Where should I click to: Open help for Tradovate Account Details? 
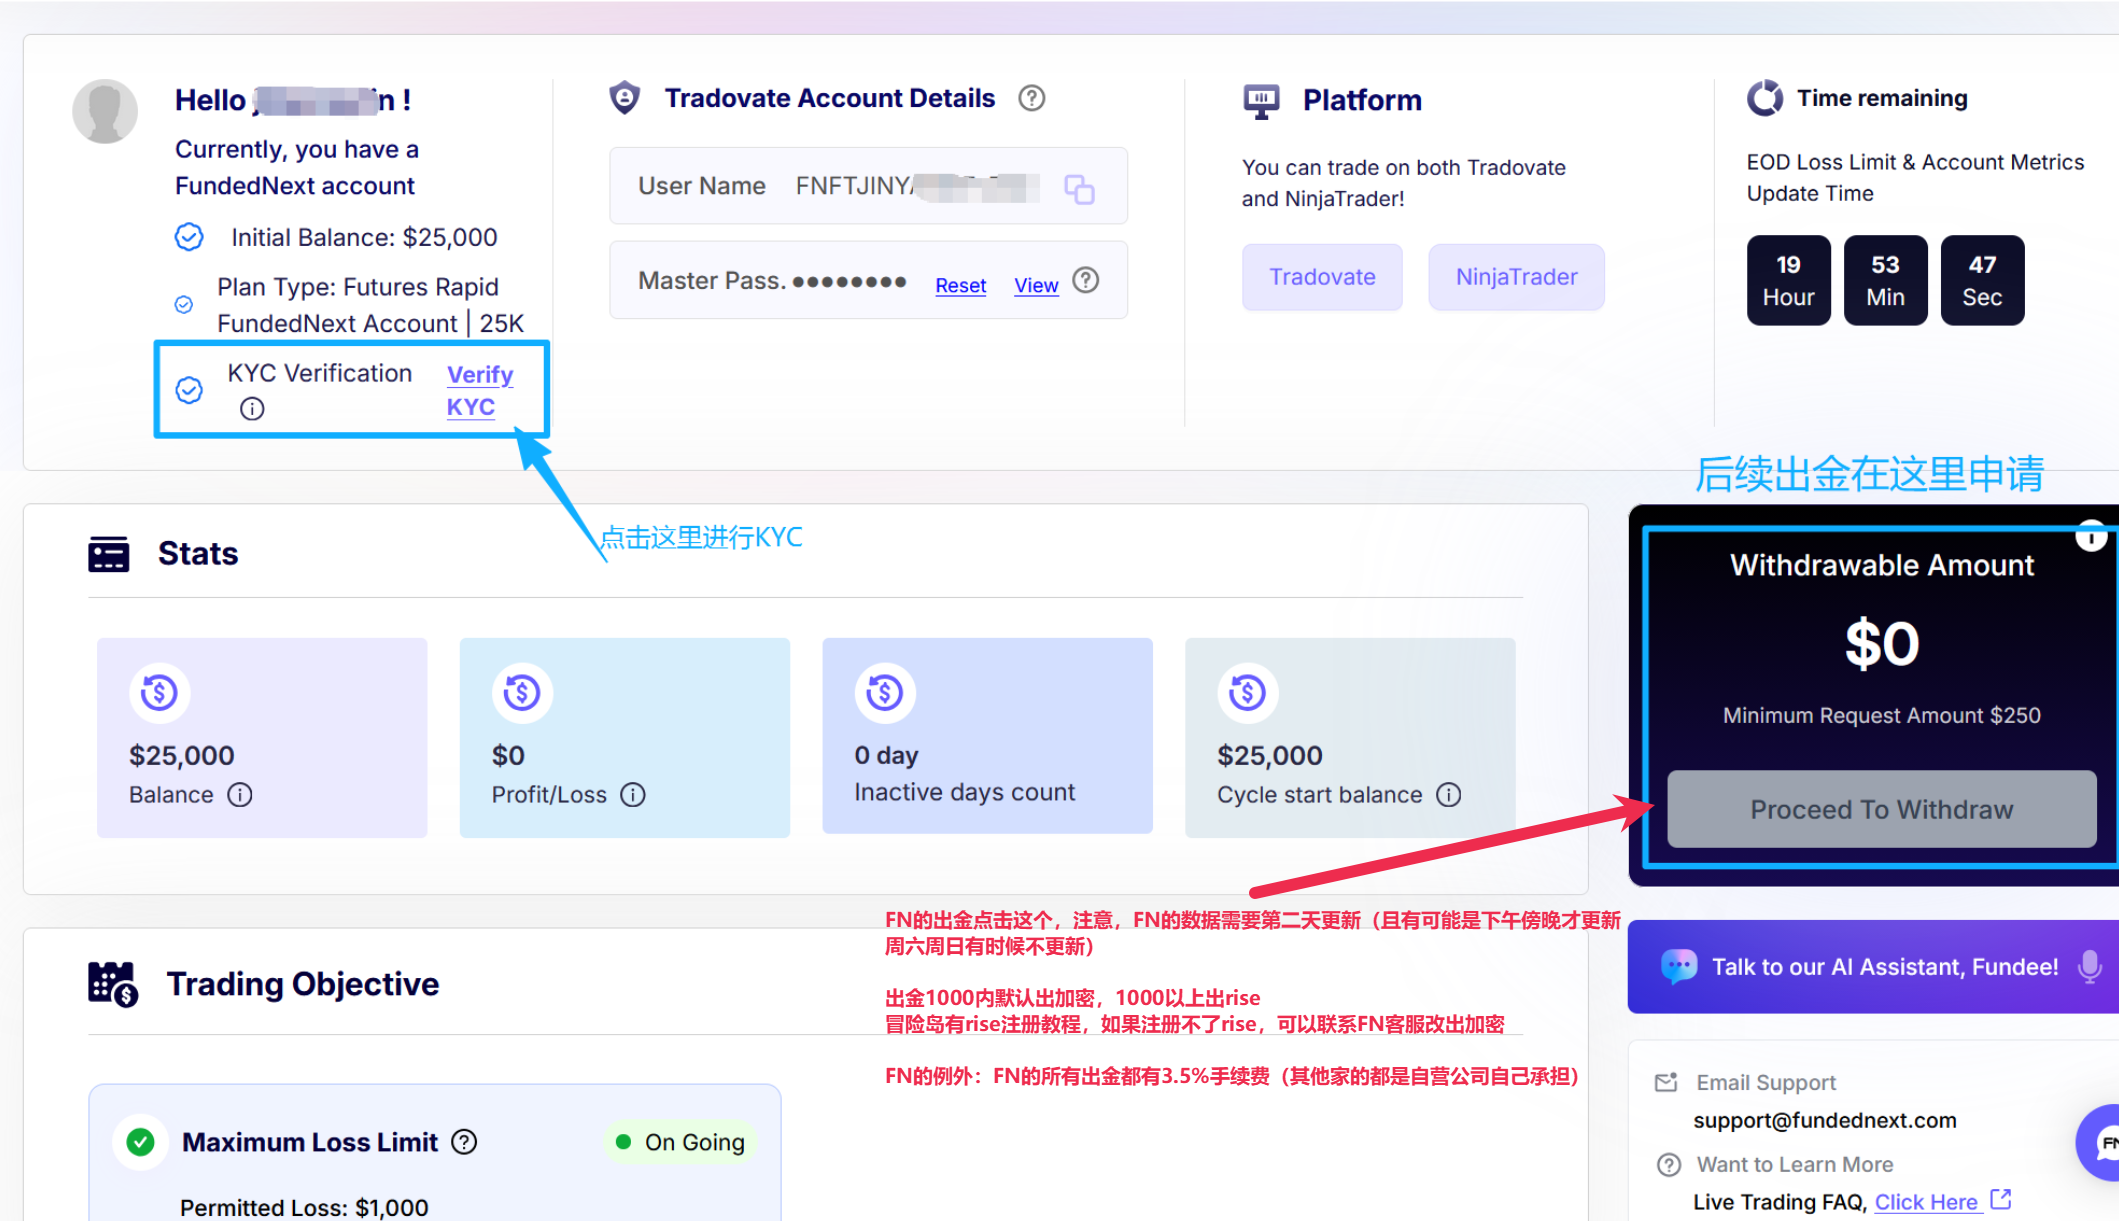(x=1032, y=98)
